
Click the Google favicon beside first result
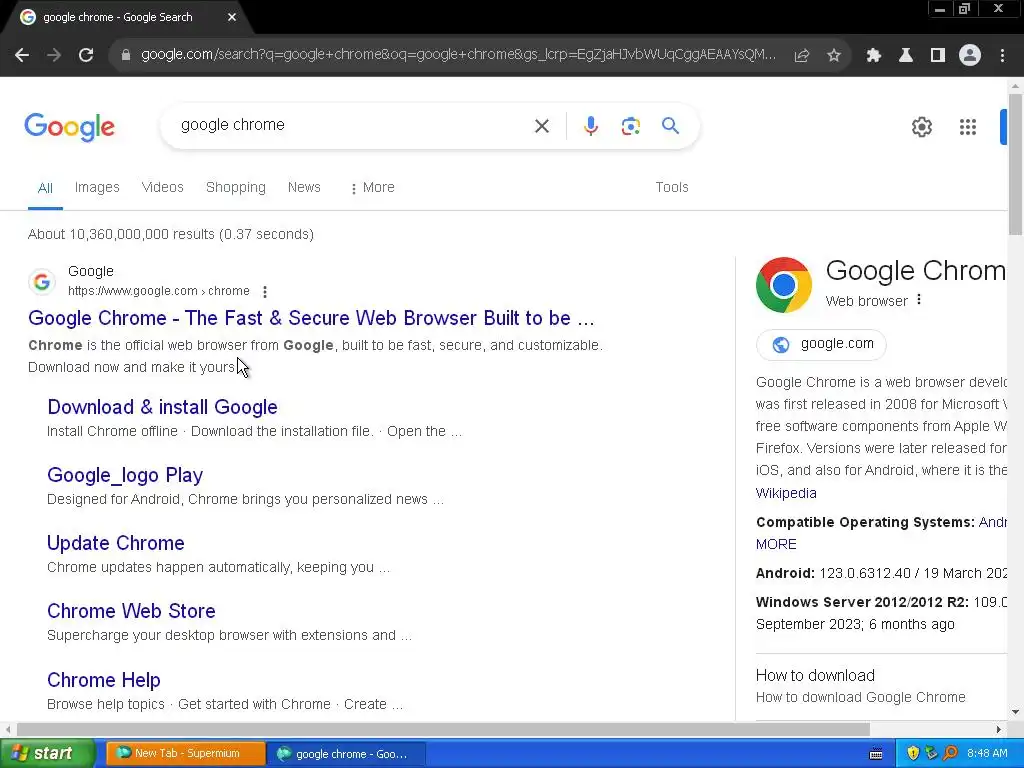point(42,282)
